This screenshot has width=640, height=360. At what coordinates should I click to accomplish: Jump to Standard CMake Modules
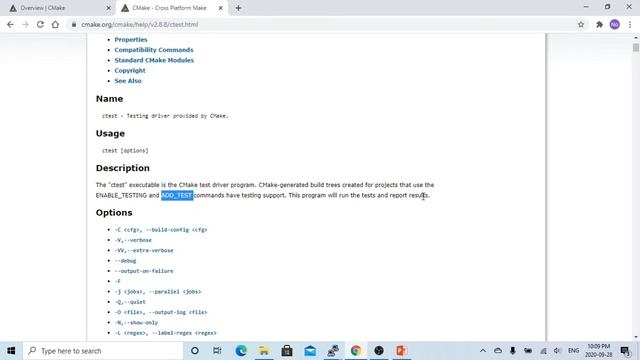[154, 60]
